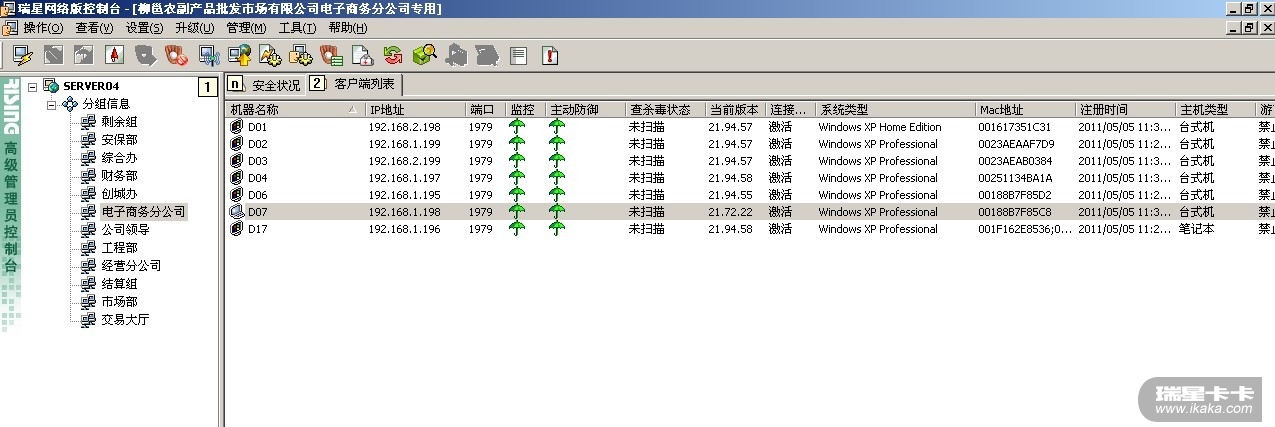Sort by the Mac地址 column header

click(1025, 109)
